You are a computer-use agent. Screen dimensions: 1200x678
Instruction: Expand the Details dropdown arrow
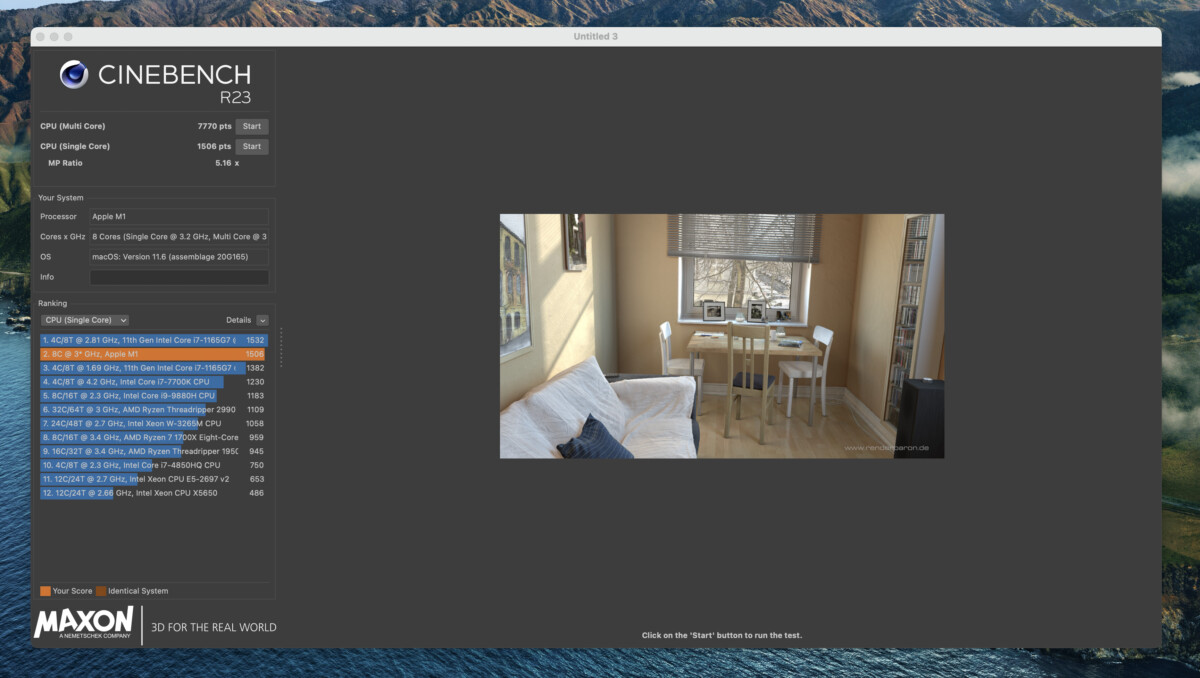pos(262,320)
